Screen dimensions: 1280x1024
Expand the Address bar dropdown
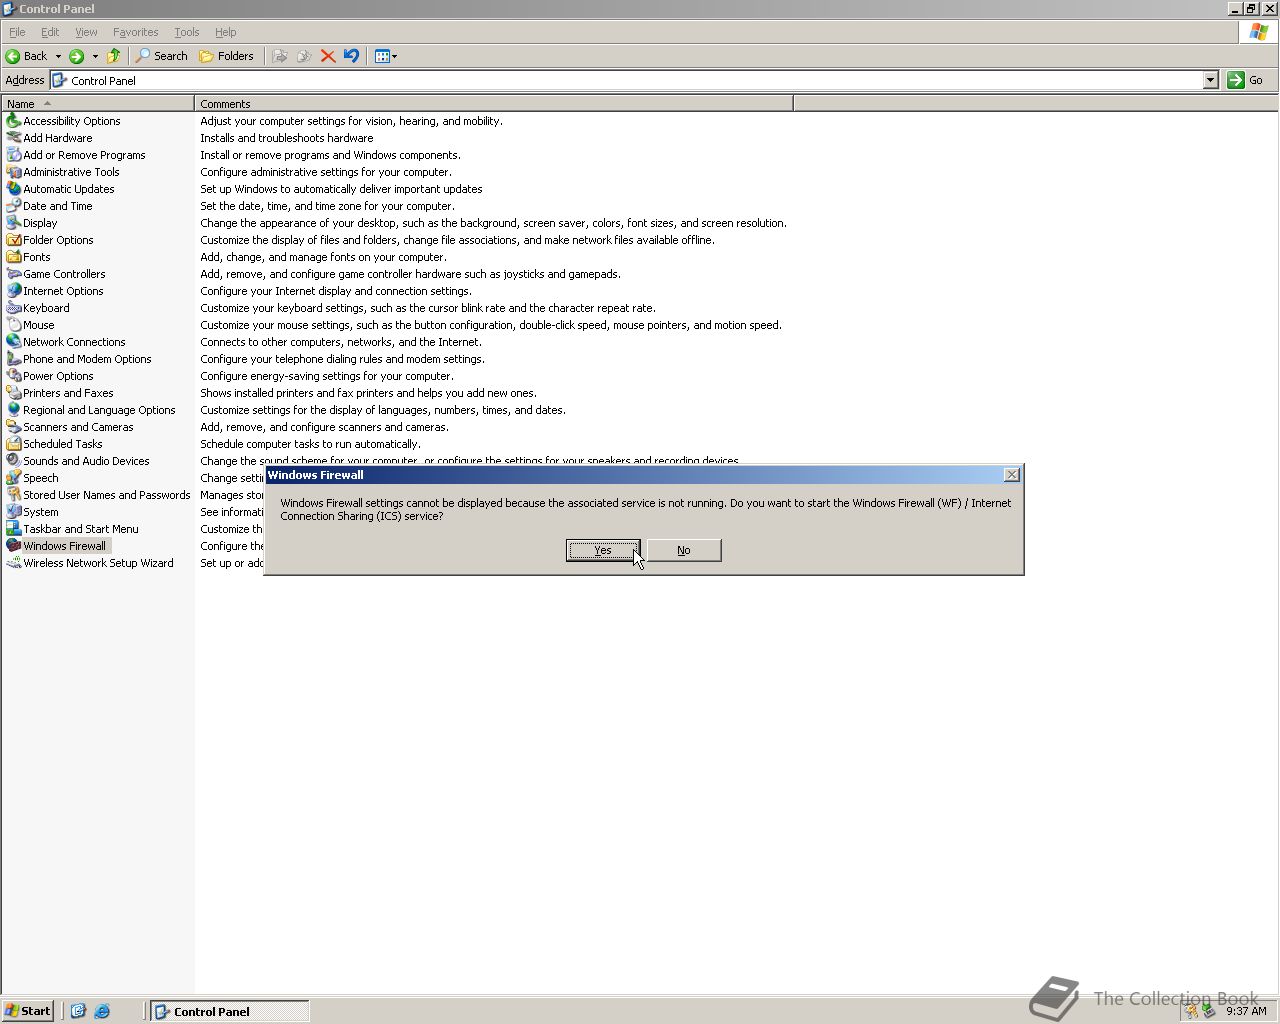click(x=1210, y=80)
